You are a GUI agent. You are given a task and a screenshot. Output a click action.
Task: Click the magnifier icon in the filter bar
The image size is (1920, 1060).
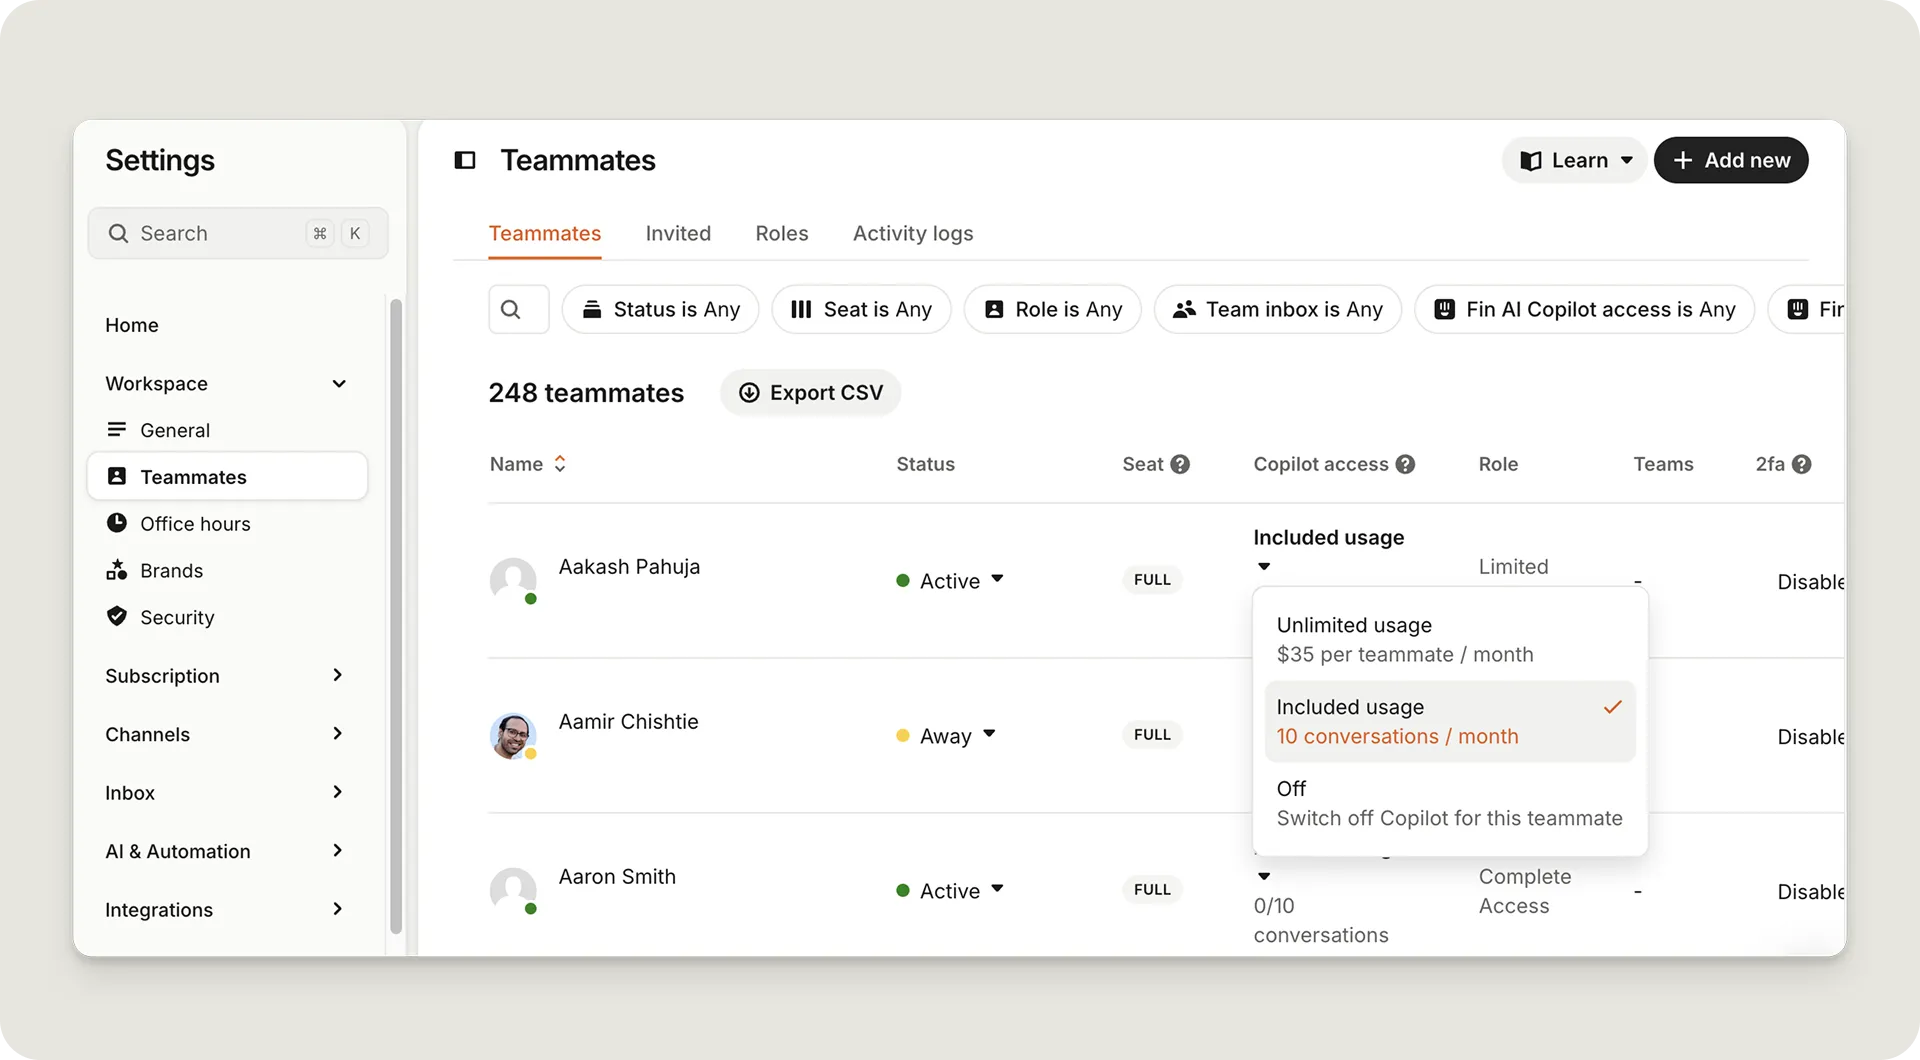tap(511, 310)
